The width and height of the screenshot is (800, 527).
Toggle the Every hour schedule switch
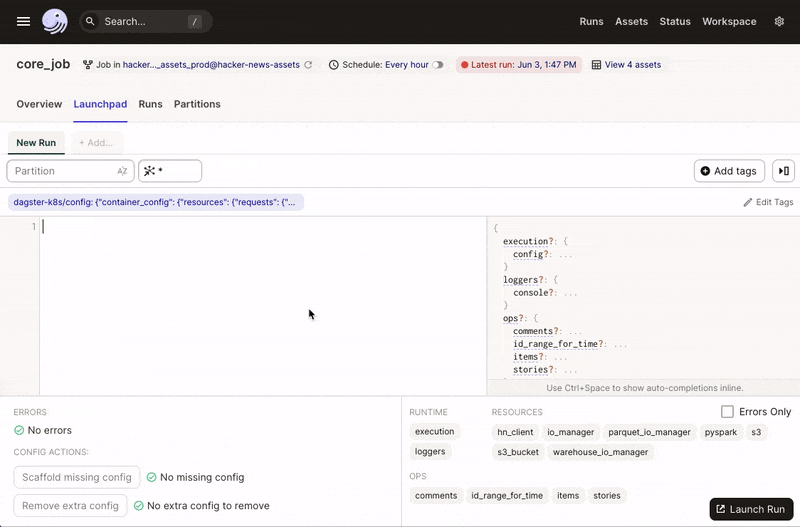point(438,65)
